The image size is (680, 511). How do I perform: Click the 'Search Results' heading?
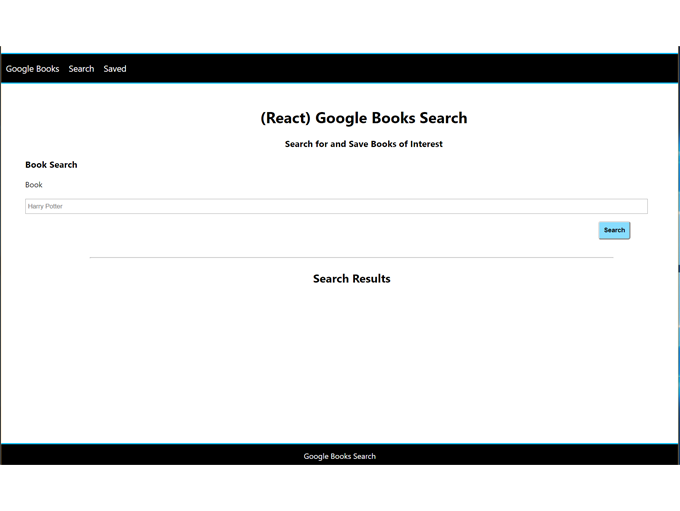[352, 278]
